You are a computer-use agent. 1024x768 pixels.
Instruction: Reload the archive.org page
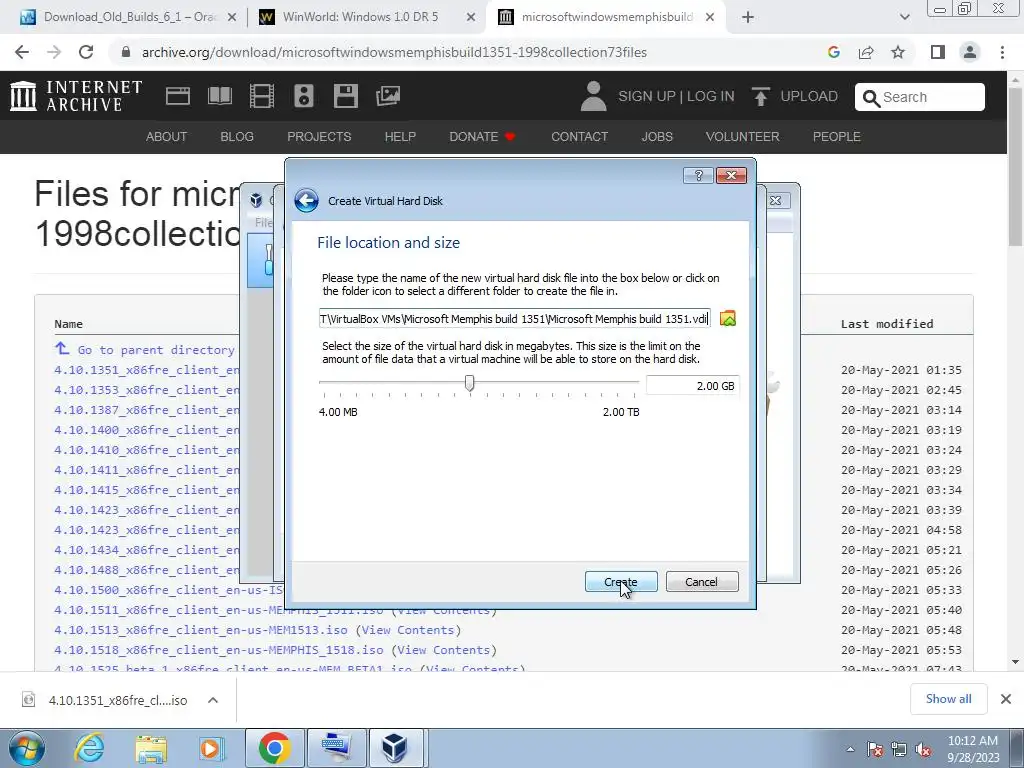86,52
